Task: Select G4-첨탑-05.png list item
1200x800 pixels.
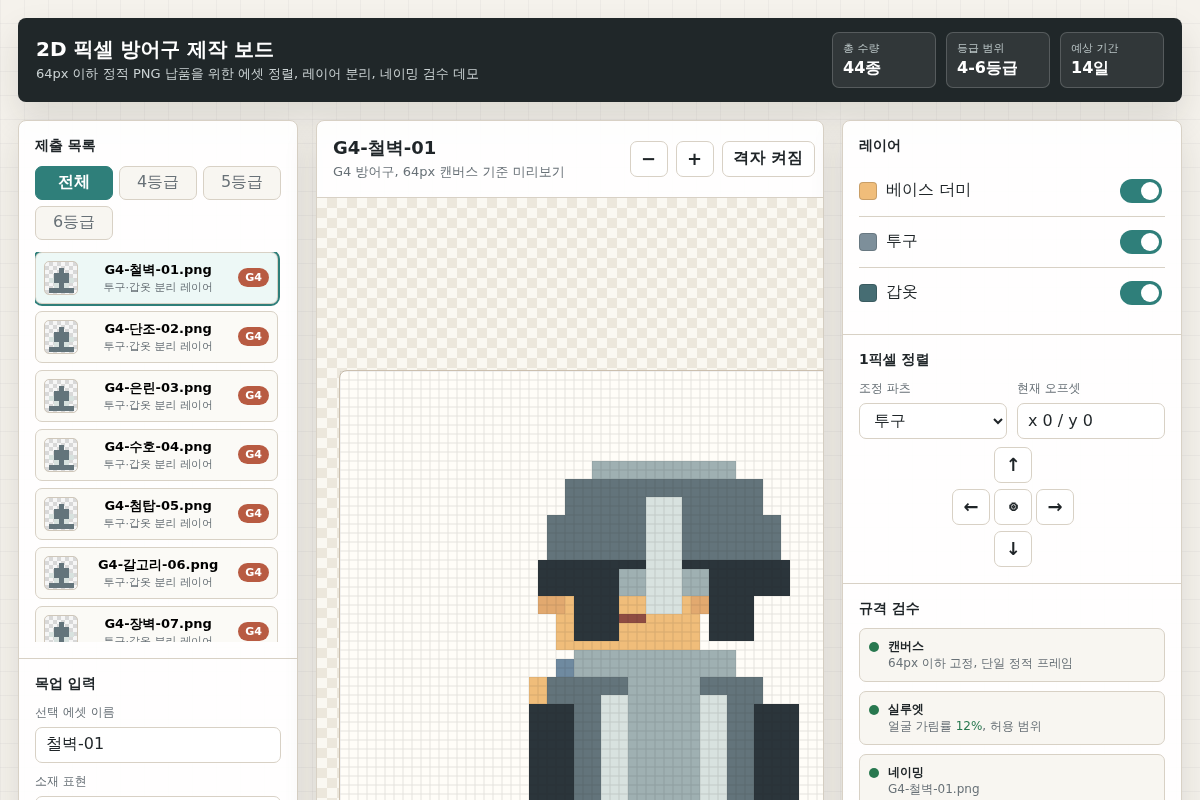Action: point(157,514)
